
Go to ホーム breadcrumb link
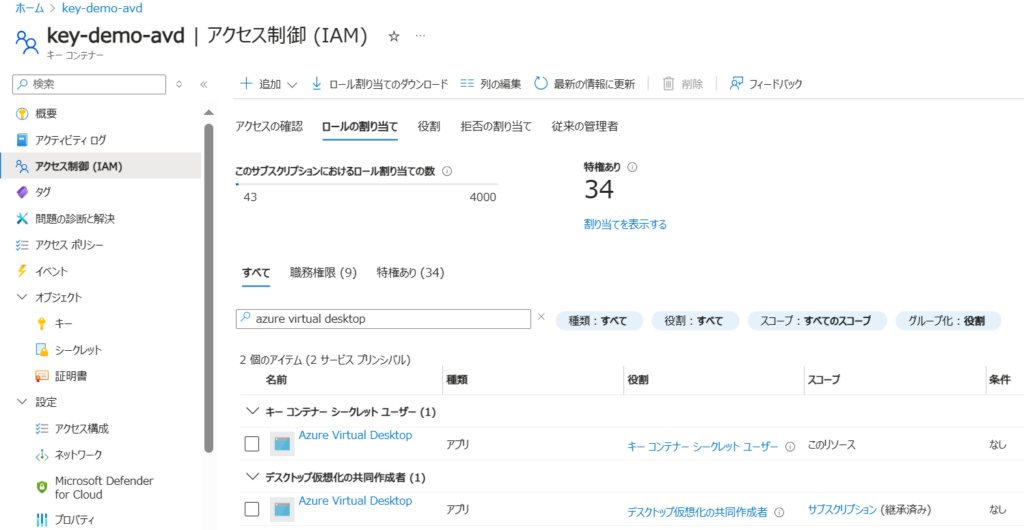click(28, 8)
